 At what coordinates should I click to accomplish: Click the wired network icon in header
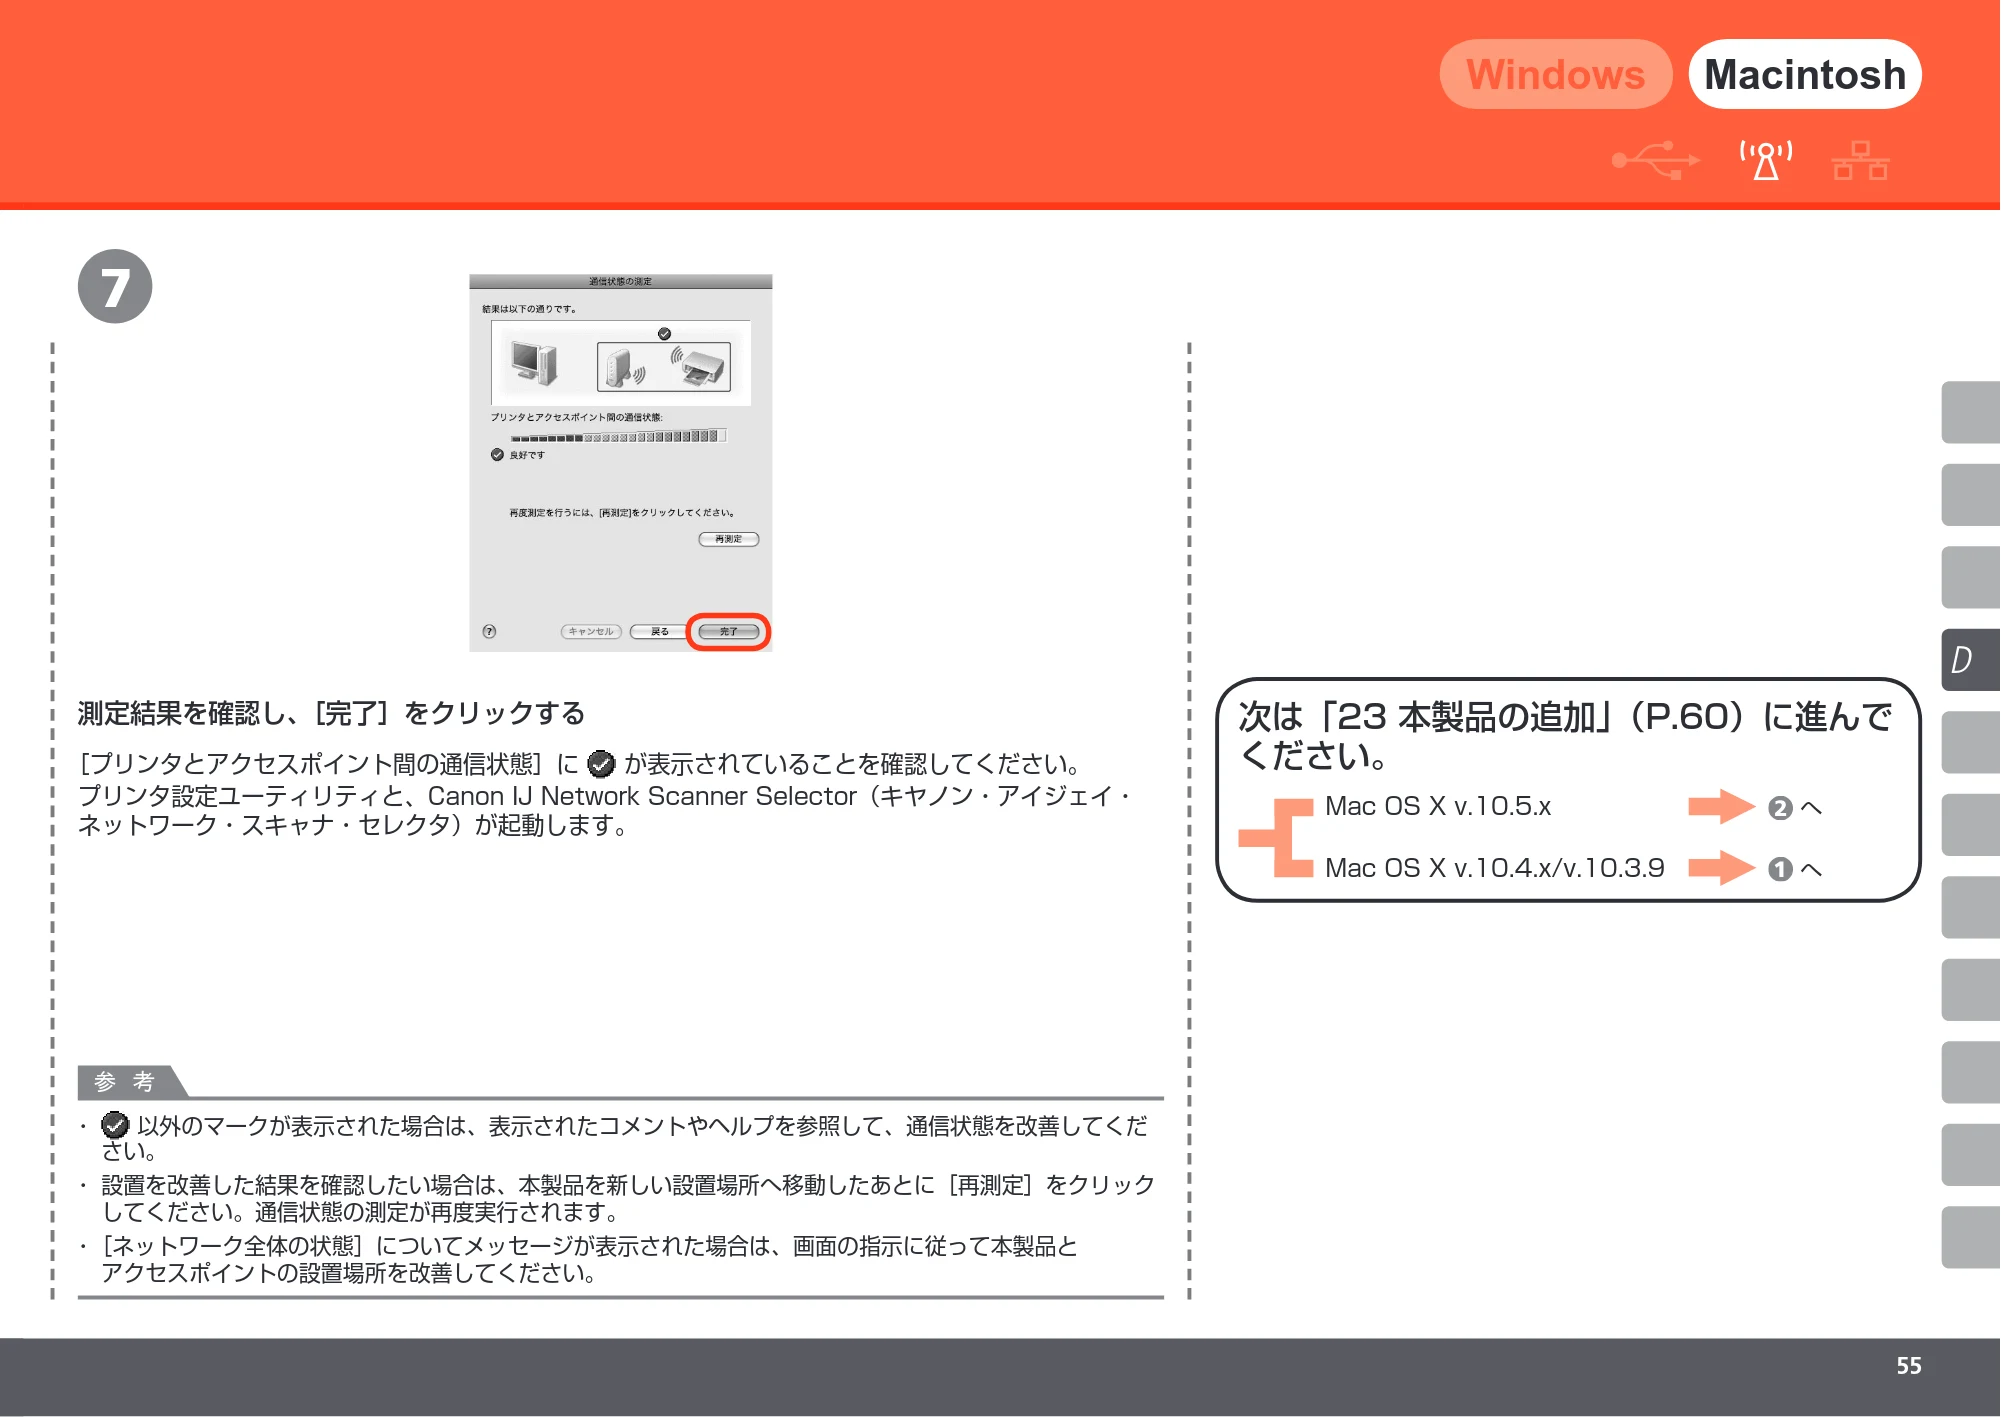click(1860, 160)
